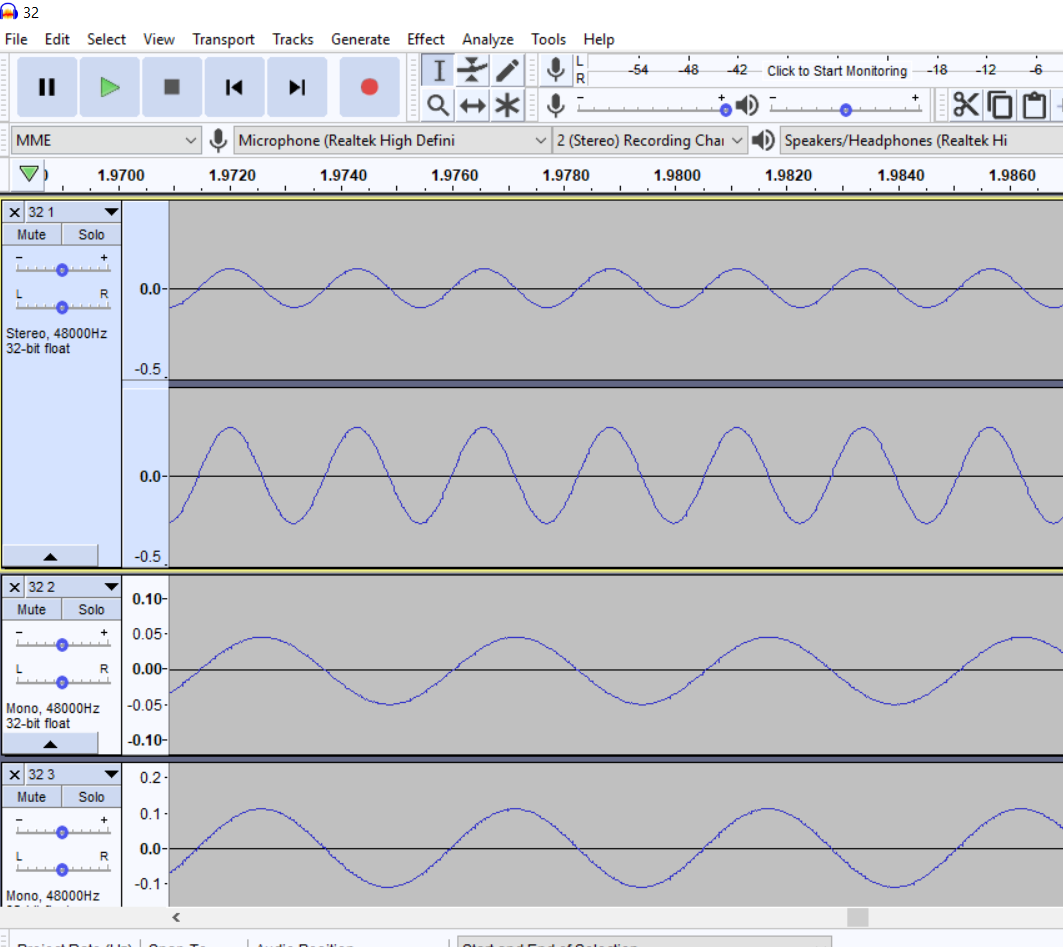
Task: Open the Recording Channels dropdown
Action: coord(649,140)
